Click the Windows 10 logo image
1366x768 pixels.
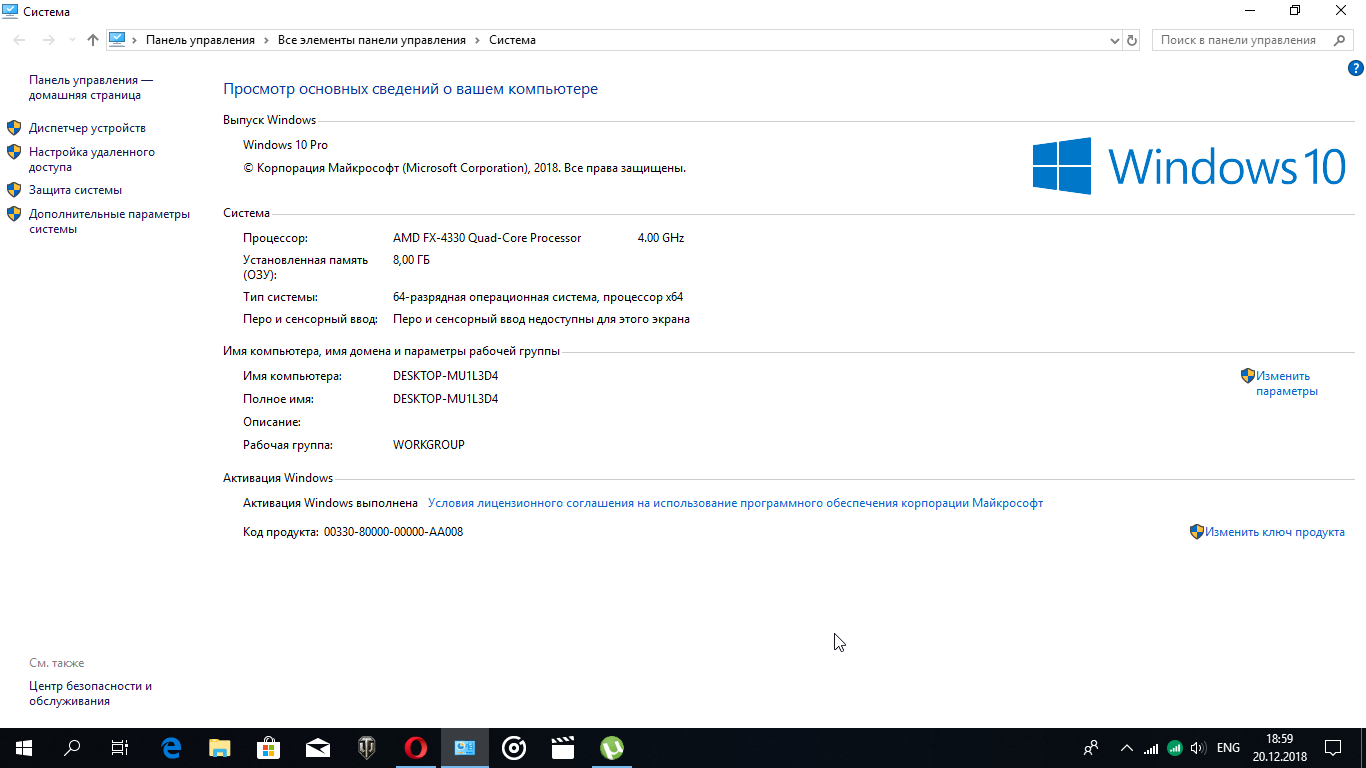coord(1189,166)
